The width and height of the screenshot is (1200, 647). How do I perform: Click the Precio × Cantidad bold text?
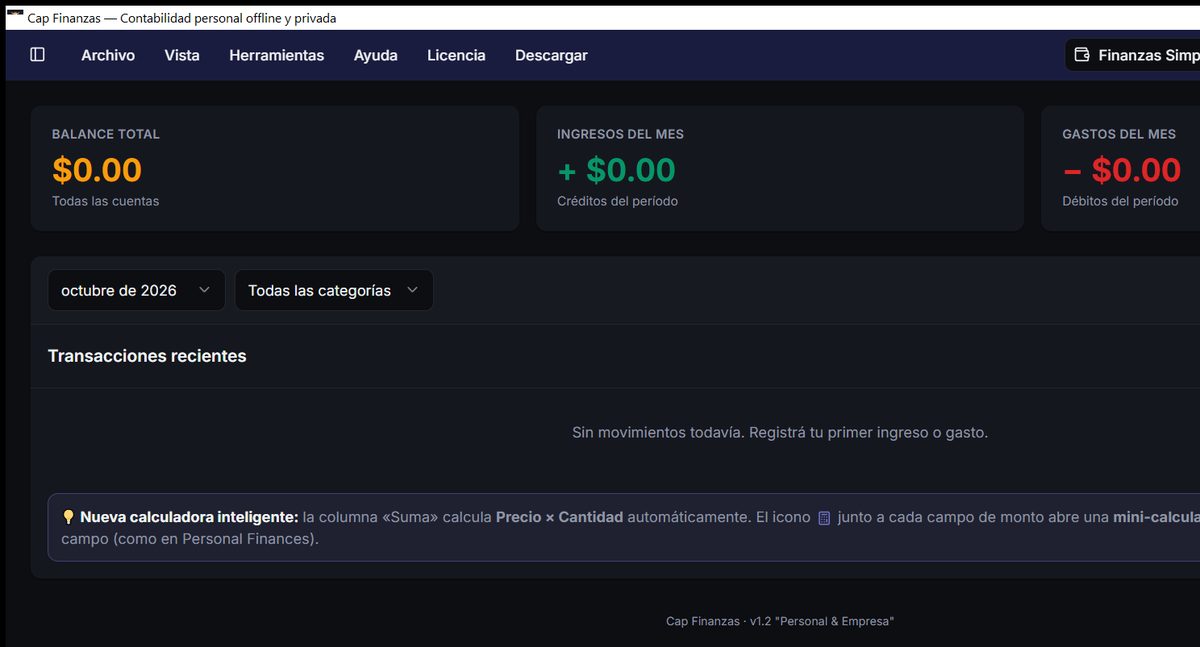[559, 517]
